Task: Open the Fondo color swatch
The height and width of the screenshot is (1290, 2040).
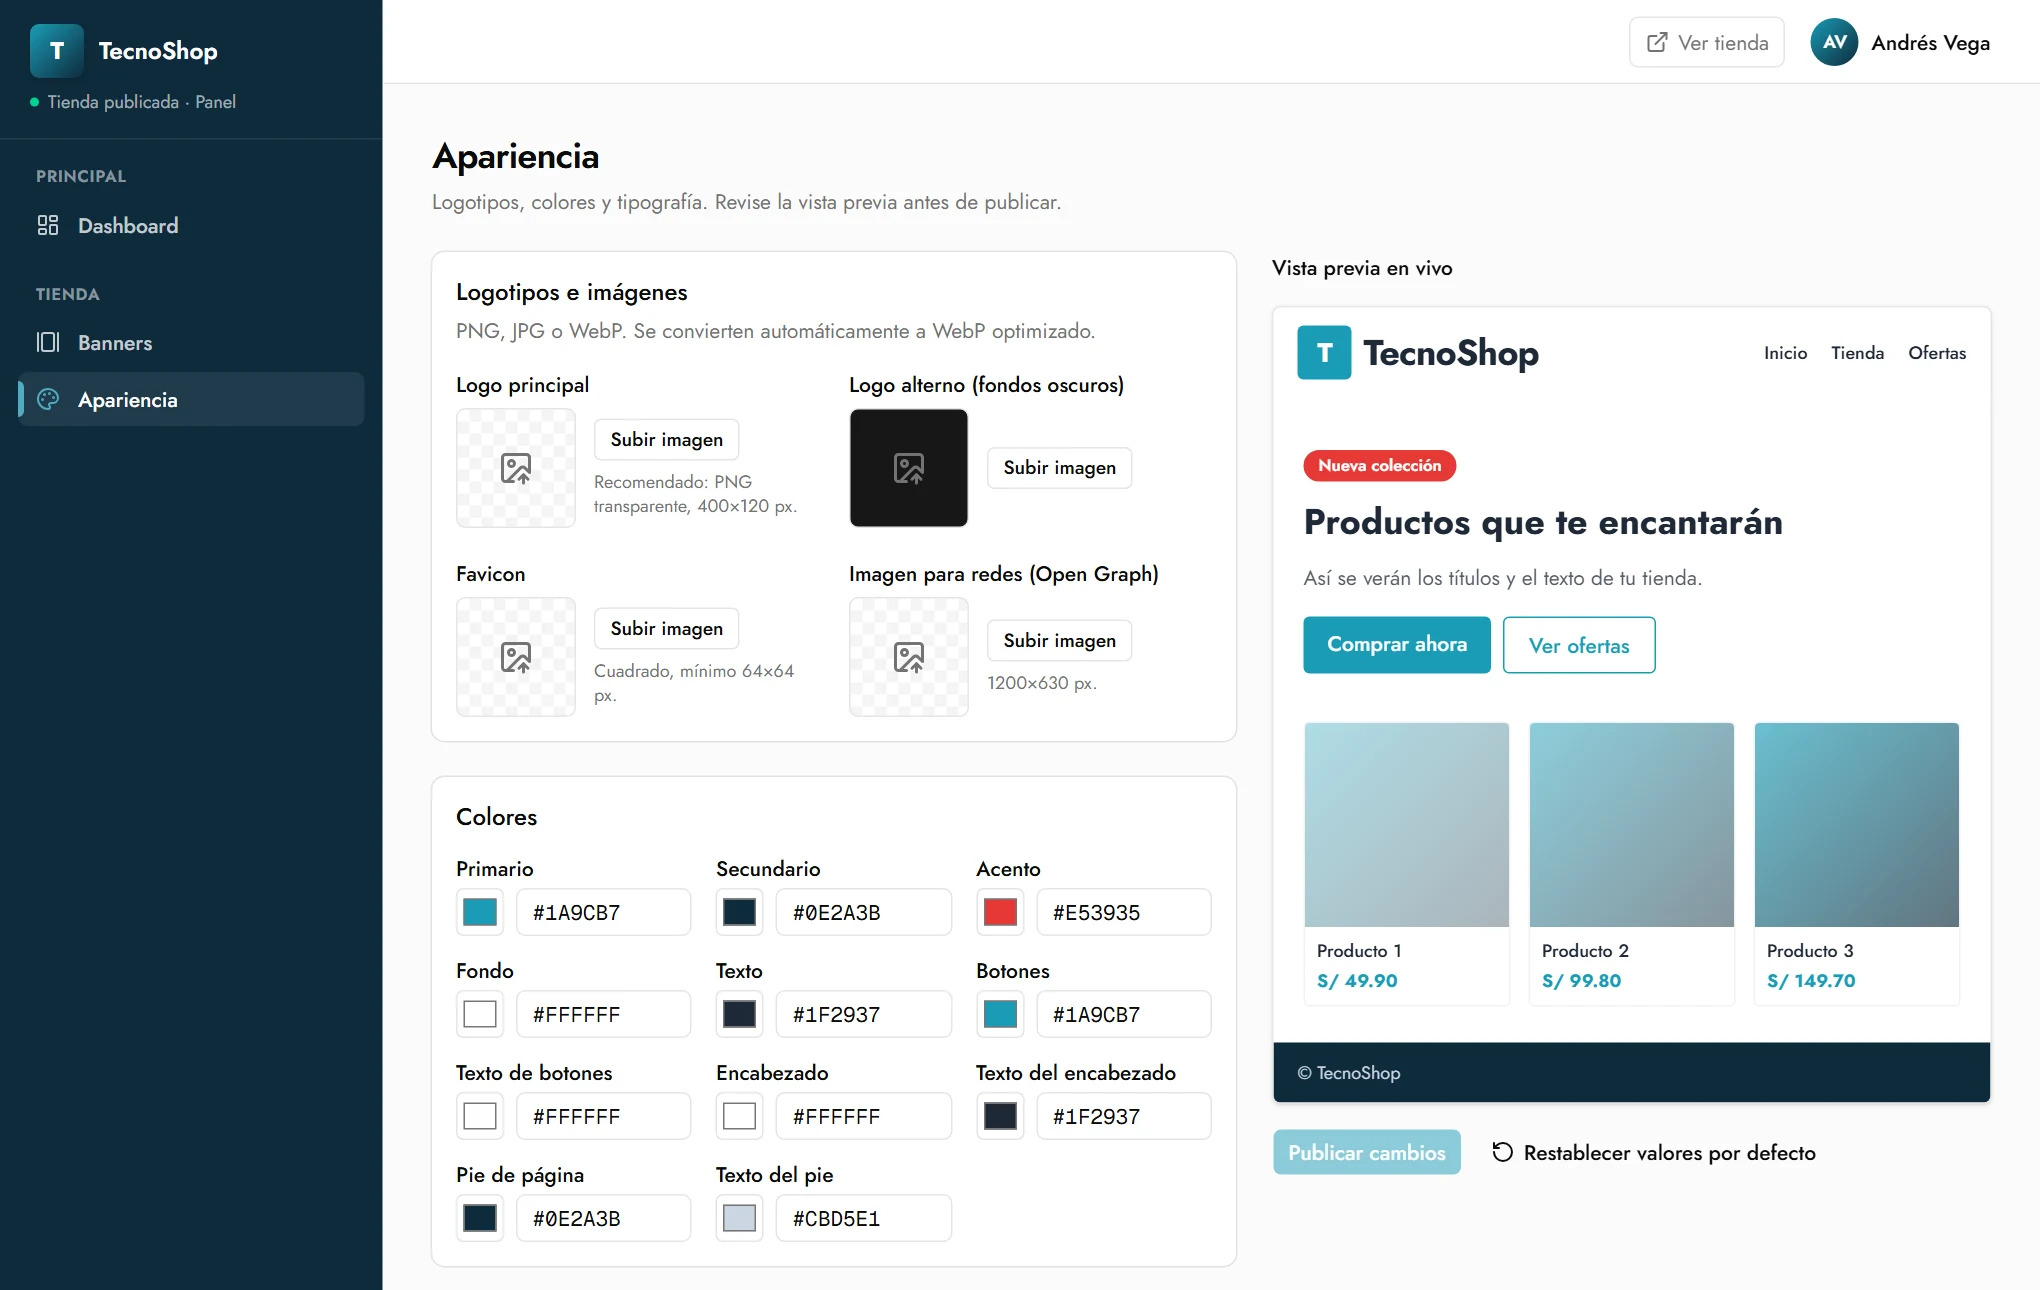Action: pos(480,1014)
